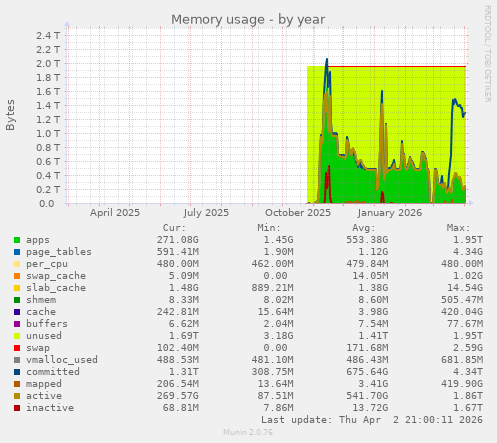Click the 'cache' legend label

pos(41,312)
